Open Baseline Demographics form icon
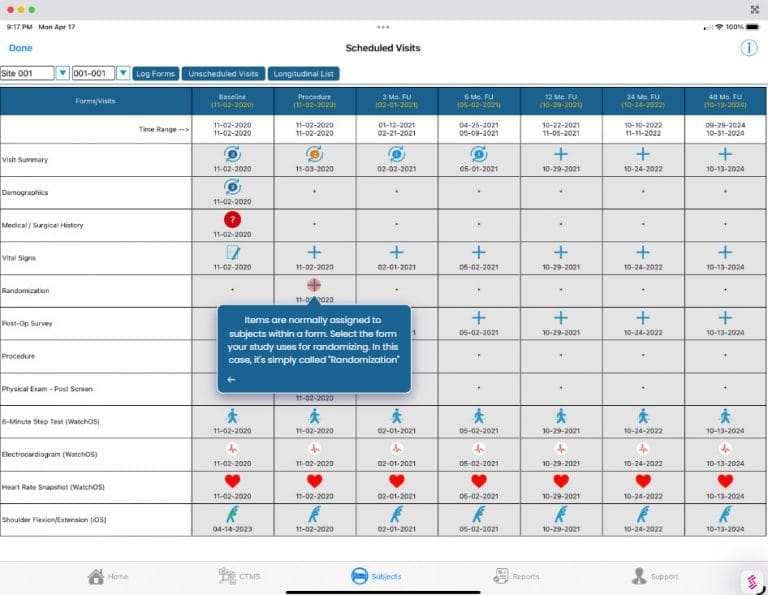The width and height of the screenshot is (768, 595). coord(233,187)
